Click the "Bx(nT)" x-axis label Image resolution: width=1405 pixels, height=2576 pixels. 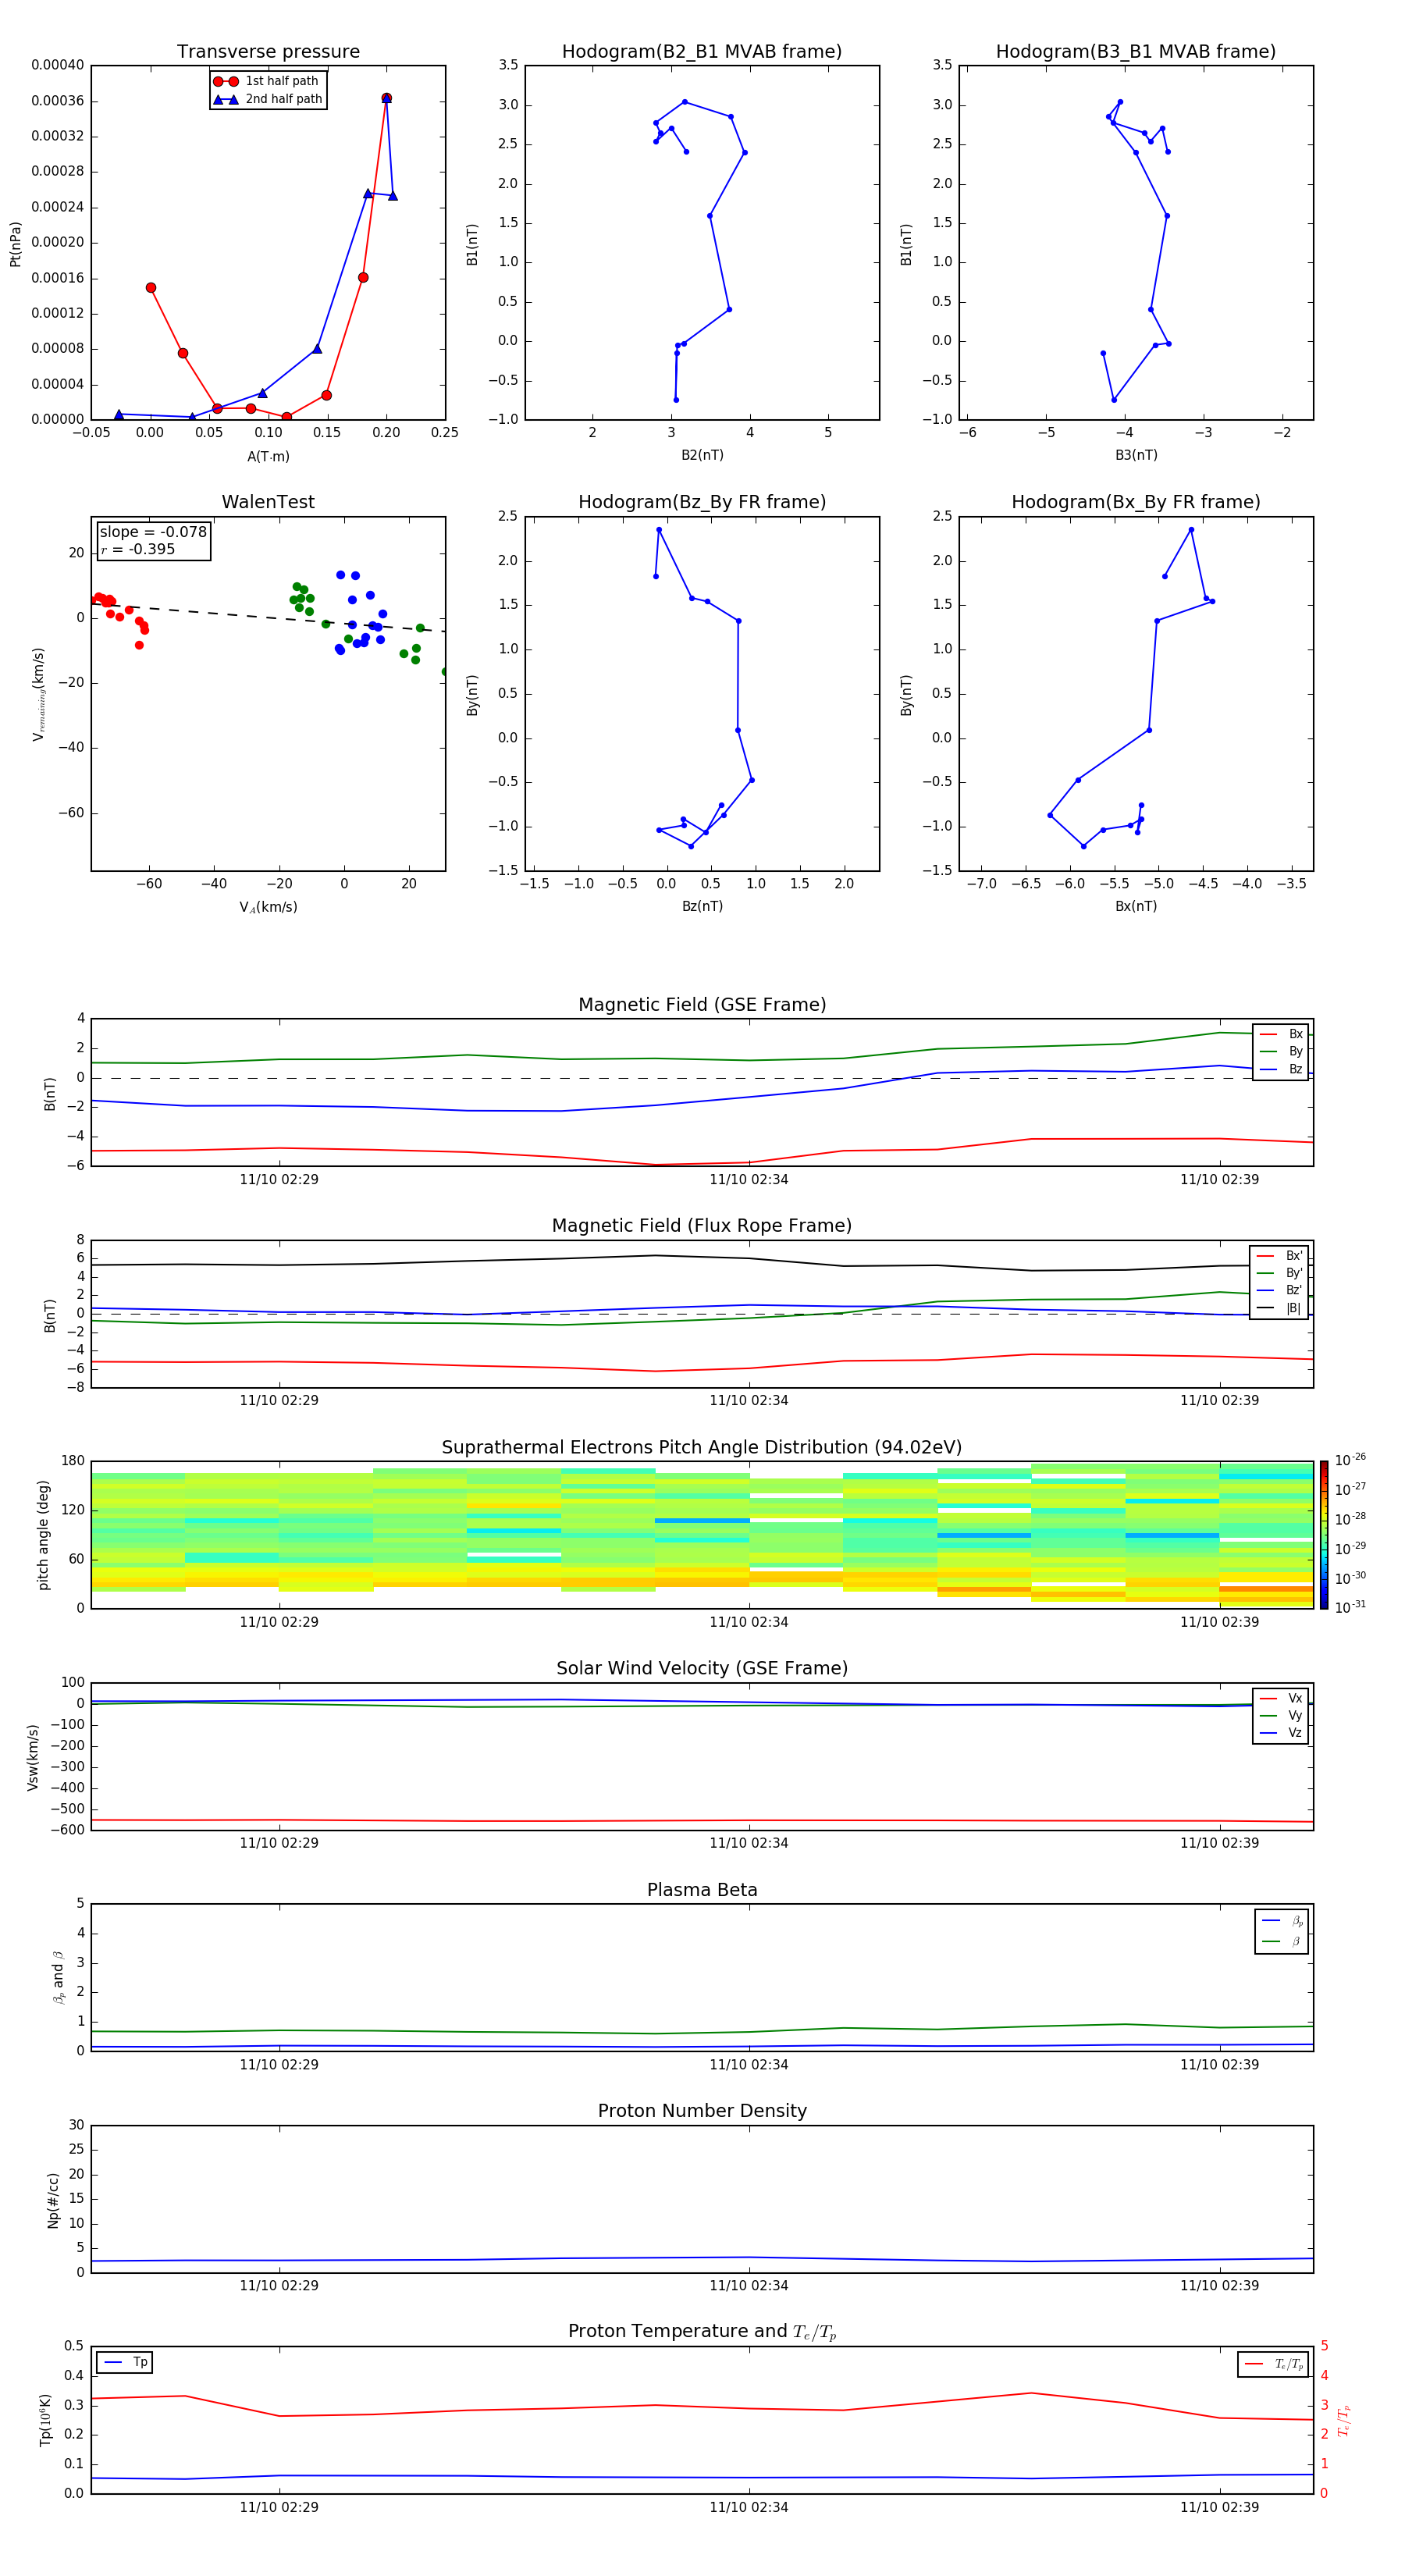click(1136, 906)
